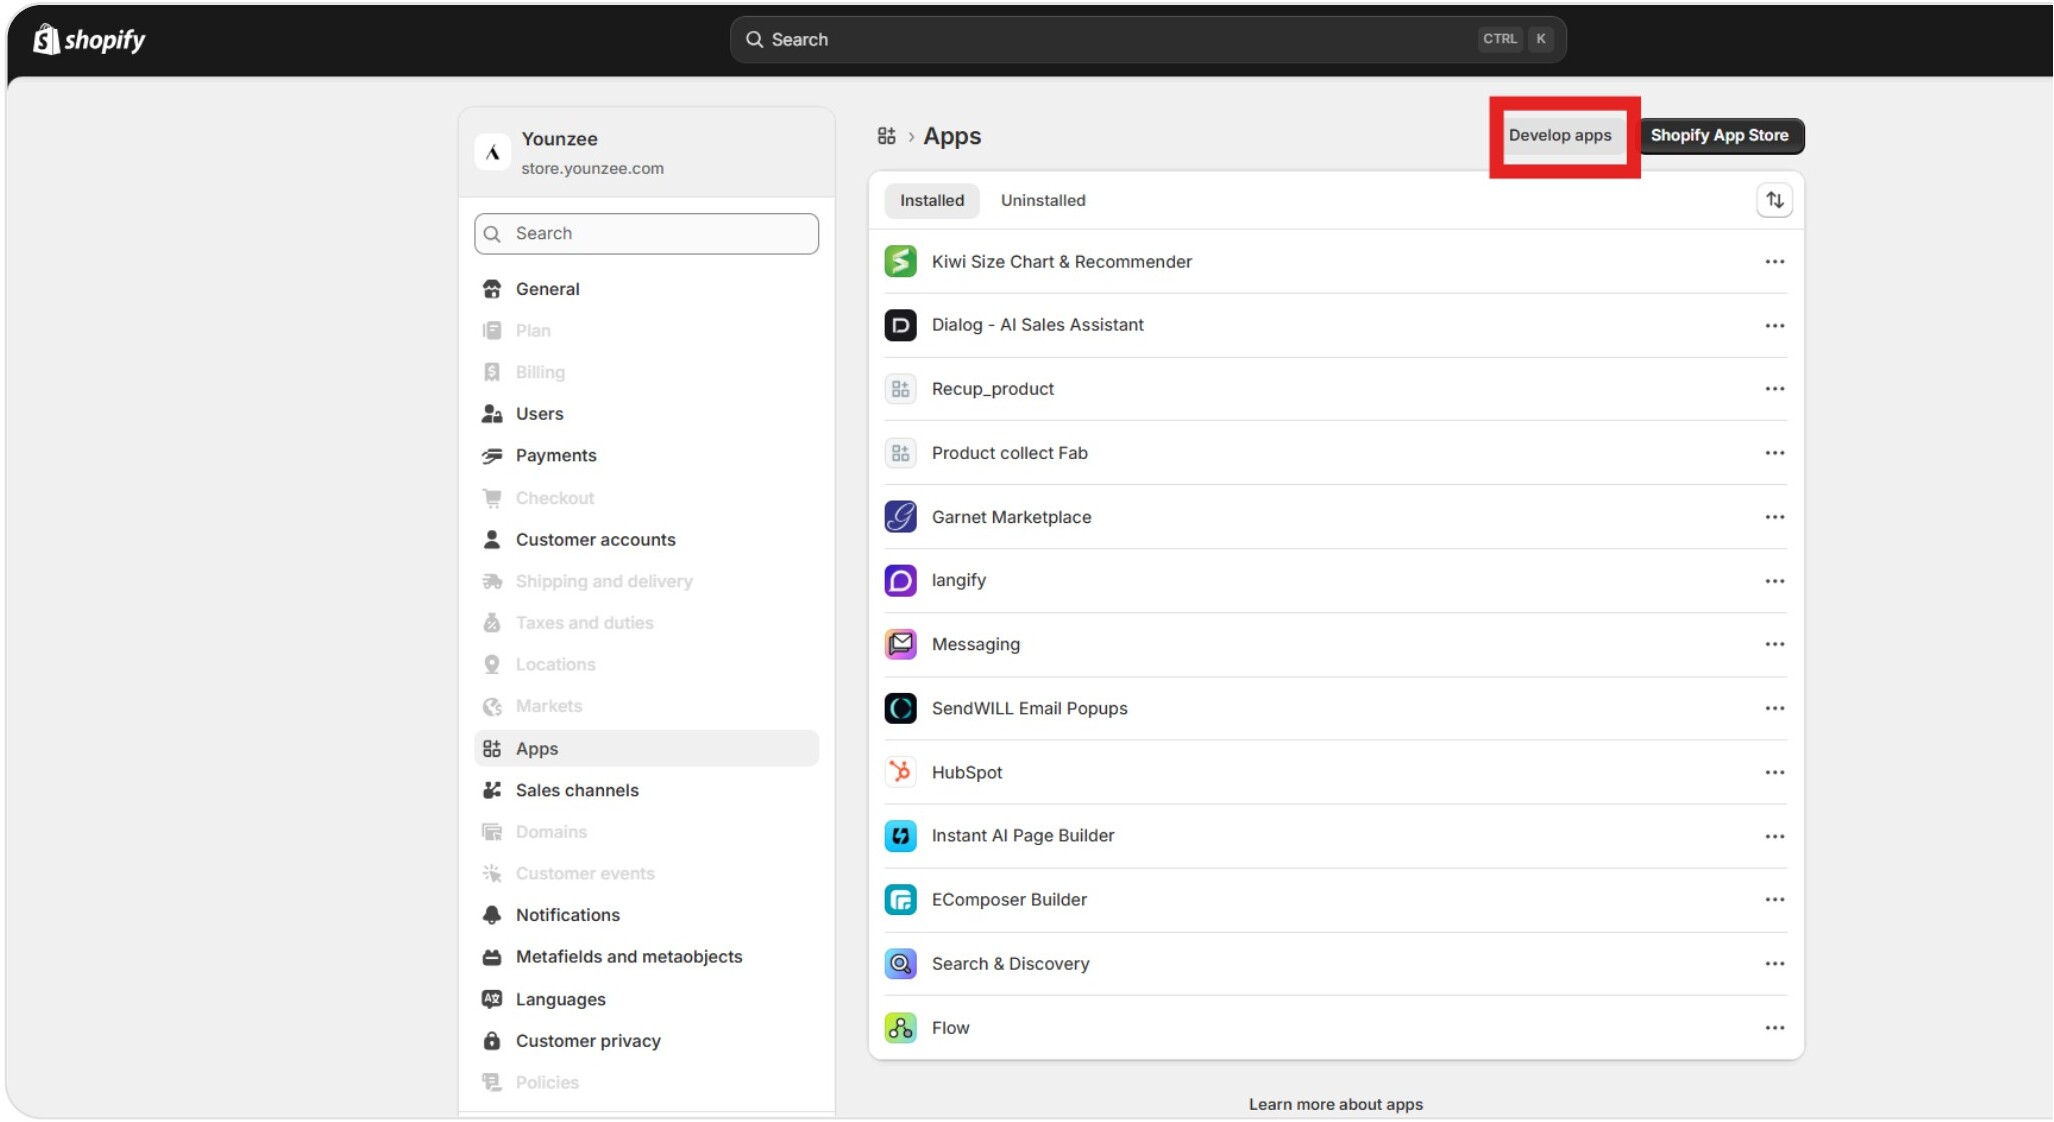Screen dimensions: 2054x1122
Task: Open more options for Flow
Action: [x=1774, y=1027]
